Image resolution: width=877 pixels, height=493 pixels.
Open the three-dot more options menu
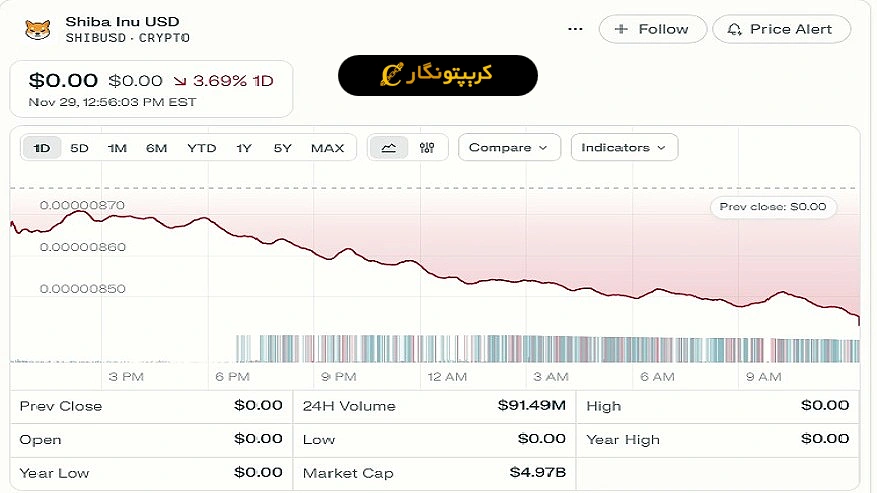tap(575, 29)
